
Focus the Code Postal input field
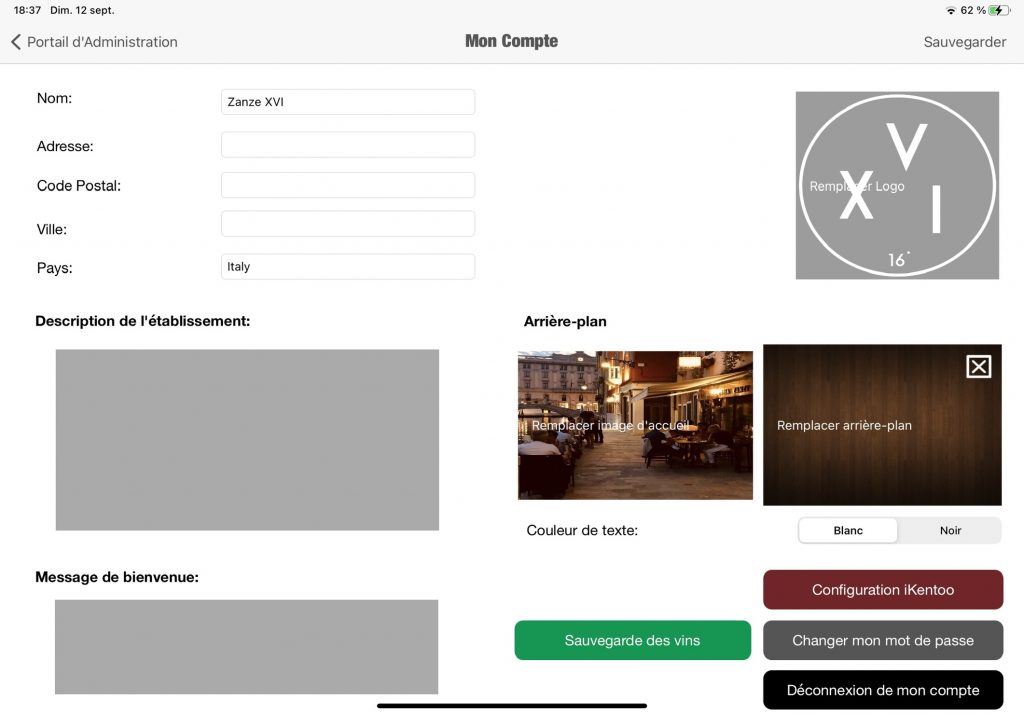(x=348, y=185)
